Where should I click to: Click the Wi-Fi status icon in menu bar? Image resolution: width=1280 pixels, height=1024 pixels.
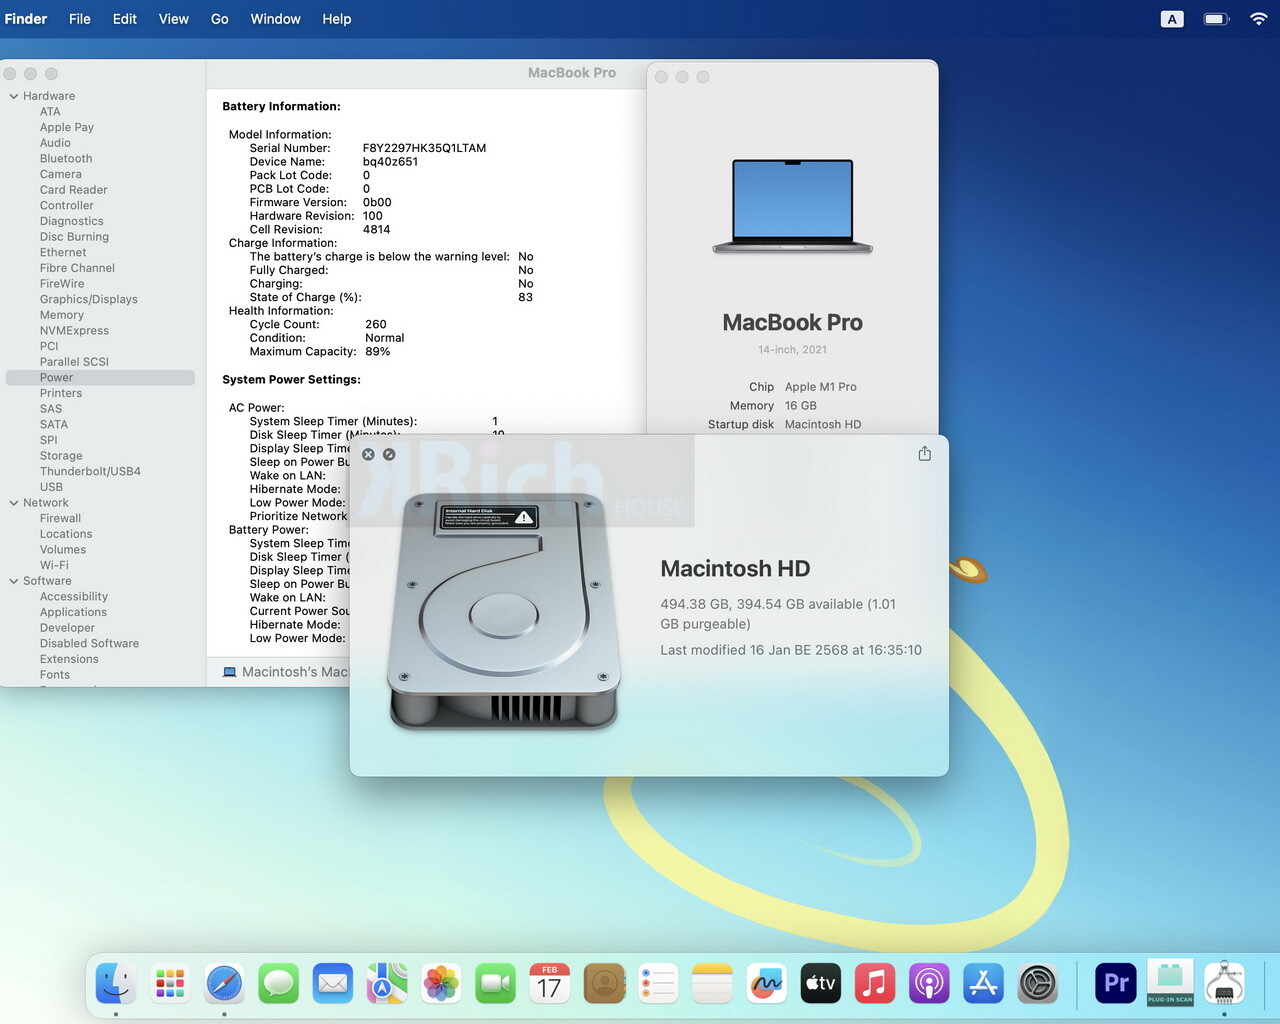tap(1258, 19)
